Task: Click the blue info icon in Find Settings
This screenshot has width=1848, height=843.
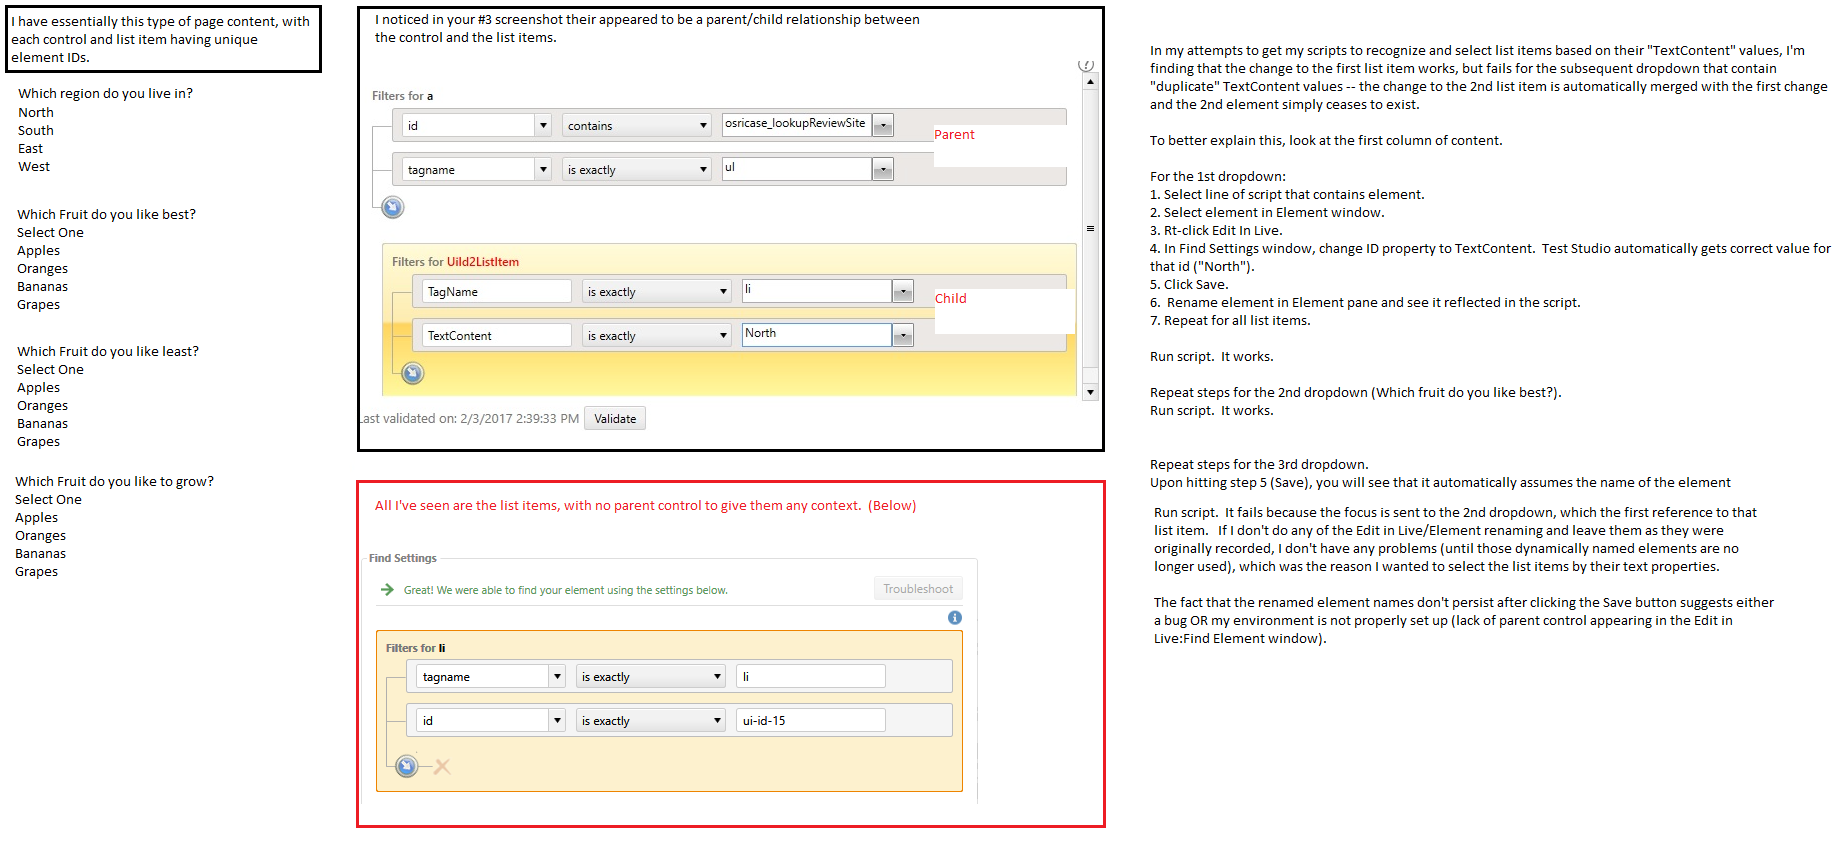Action: 955,618
